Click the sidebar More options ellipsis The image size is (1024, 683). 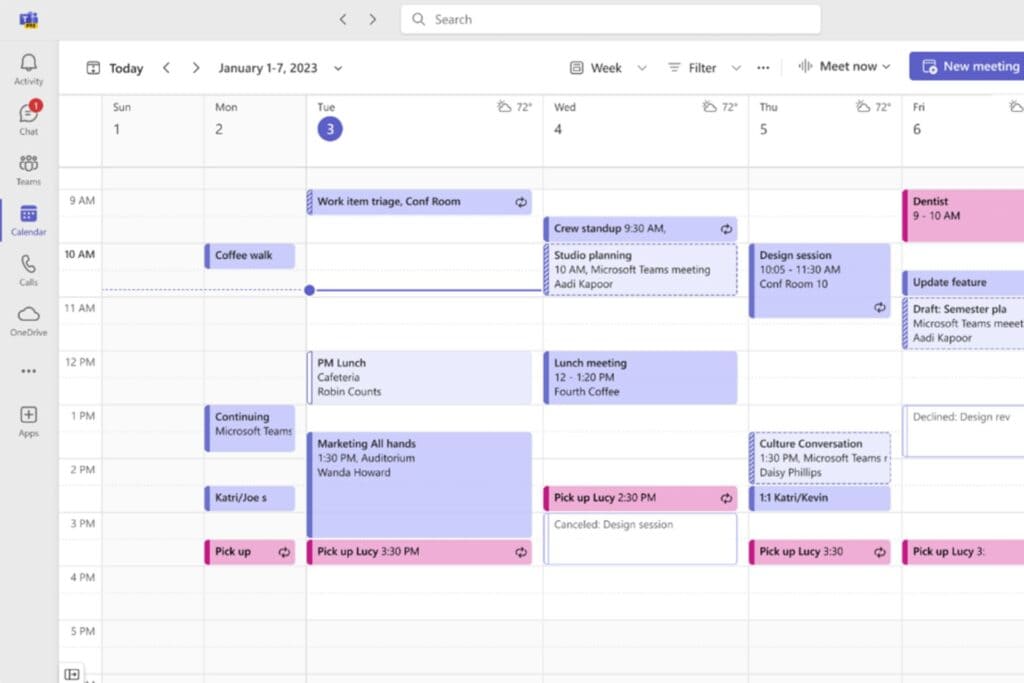point(28,372)
